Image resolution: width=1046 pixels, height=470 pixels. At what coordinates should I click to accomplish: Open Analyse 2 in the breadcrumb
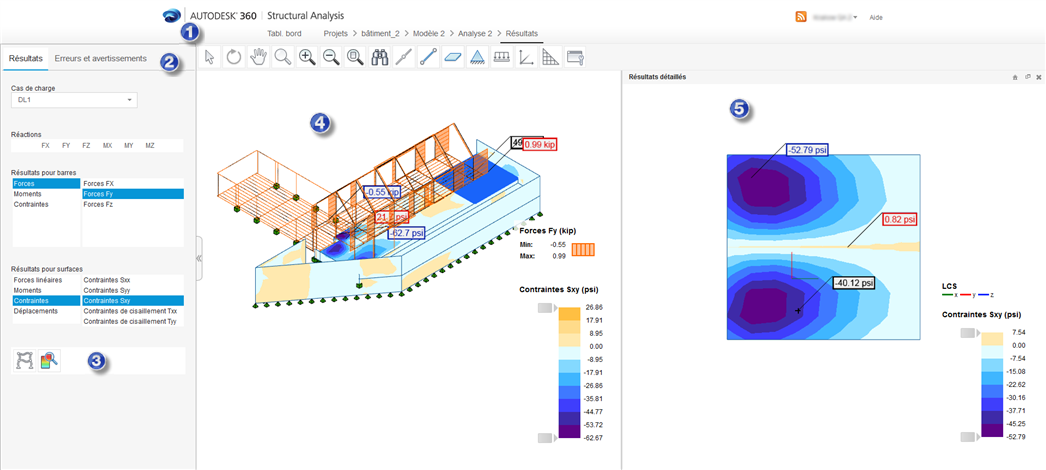pos(475,33)
